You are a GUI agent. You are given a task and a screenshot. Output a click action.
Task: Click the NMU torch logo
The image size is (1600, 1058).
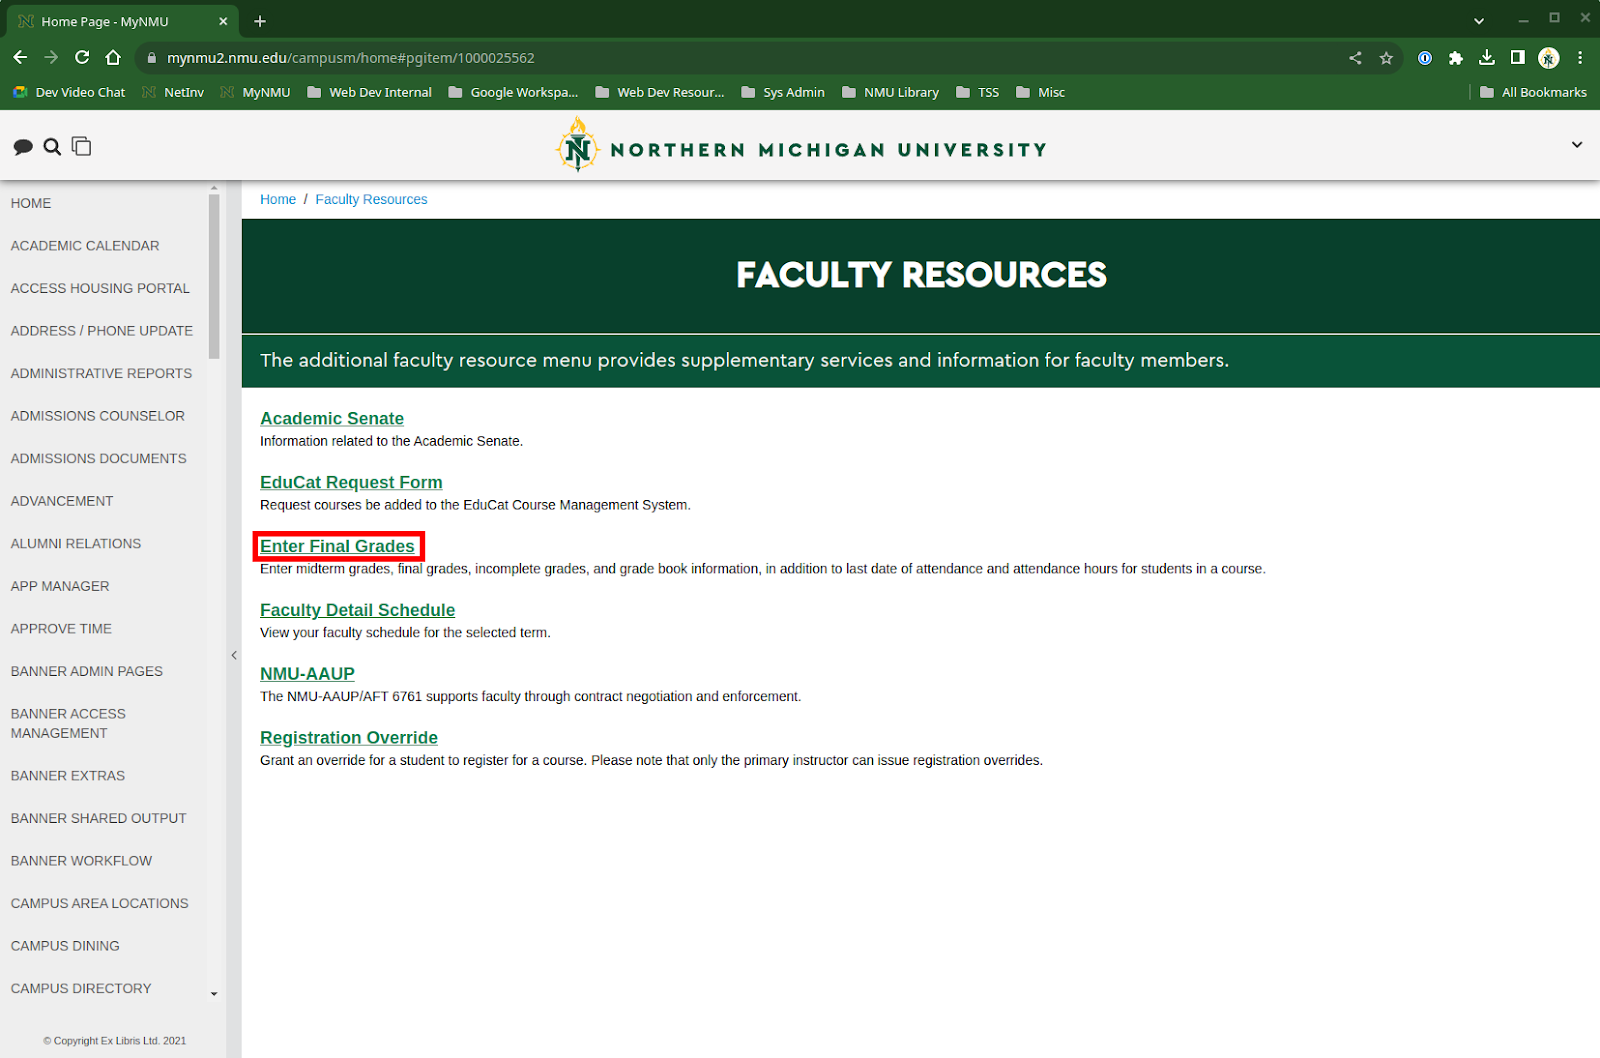(577, 146)
